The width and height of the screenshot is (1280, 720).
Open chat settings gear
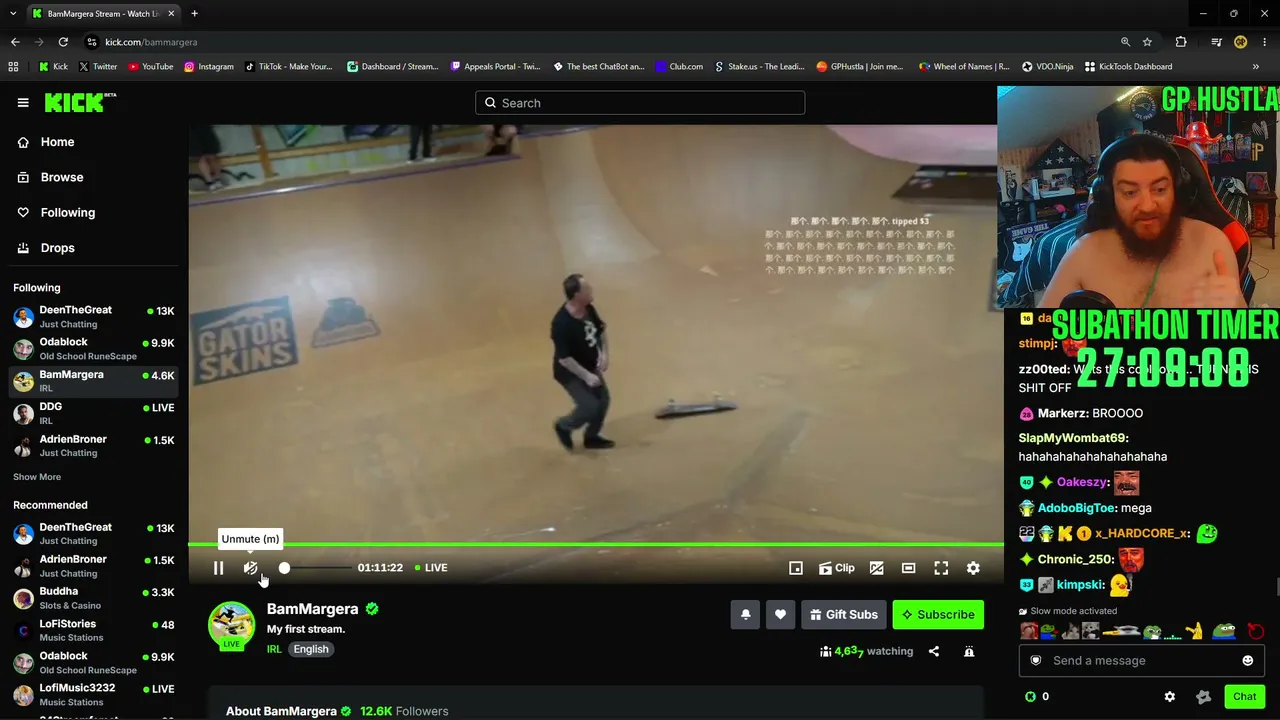pos(1170,697)
